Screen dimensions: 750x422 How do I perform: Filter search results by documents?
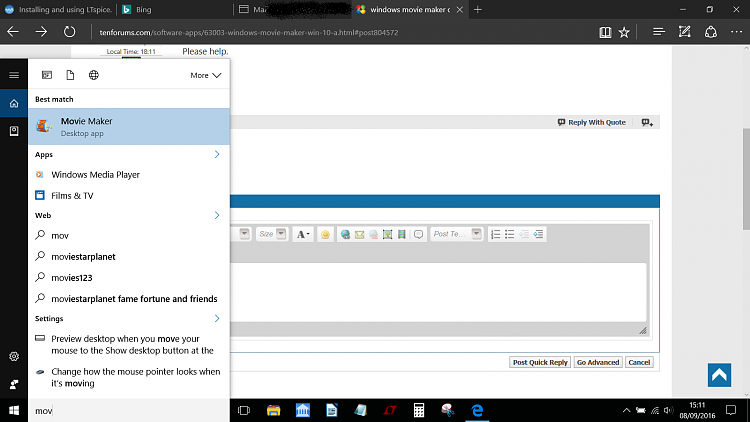[70, 75]
